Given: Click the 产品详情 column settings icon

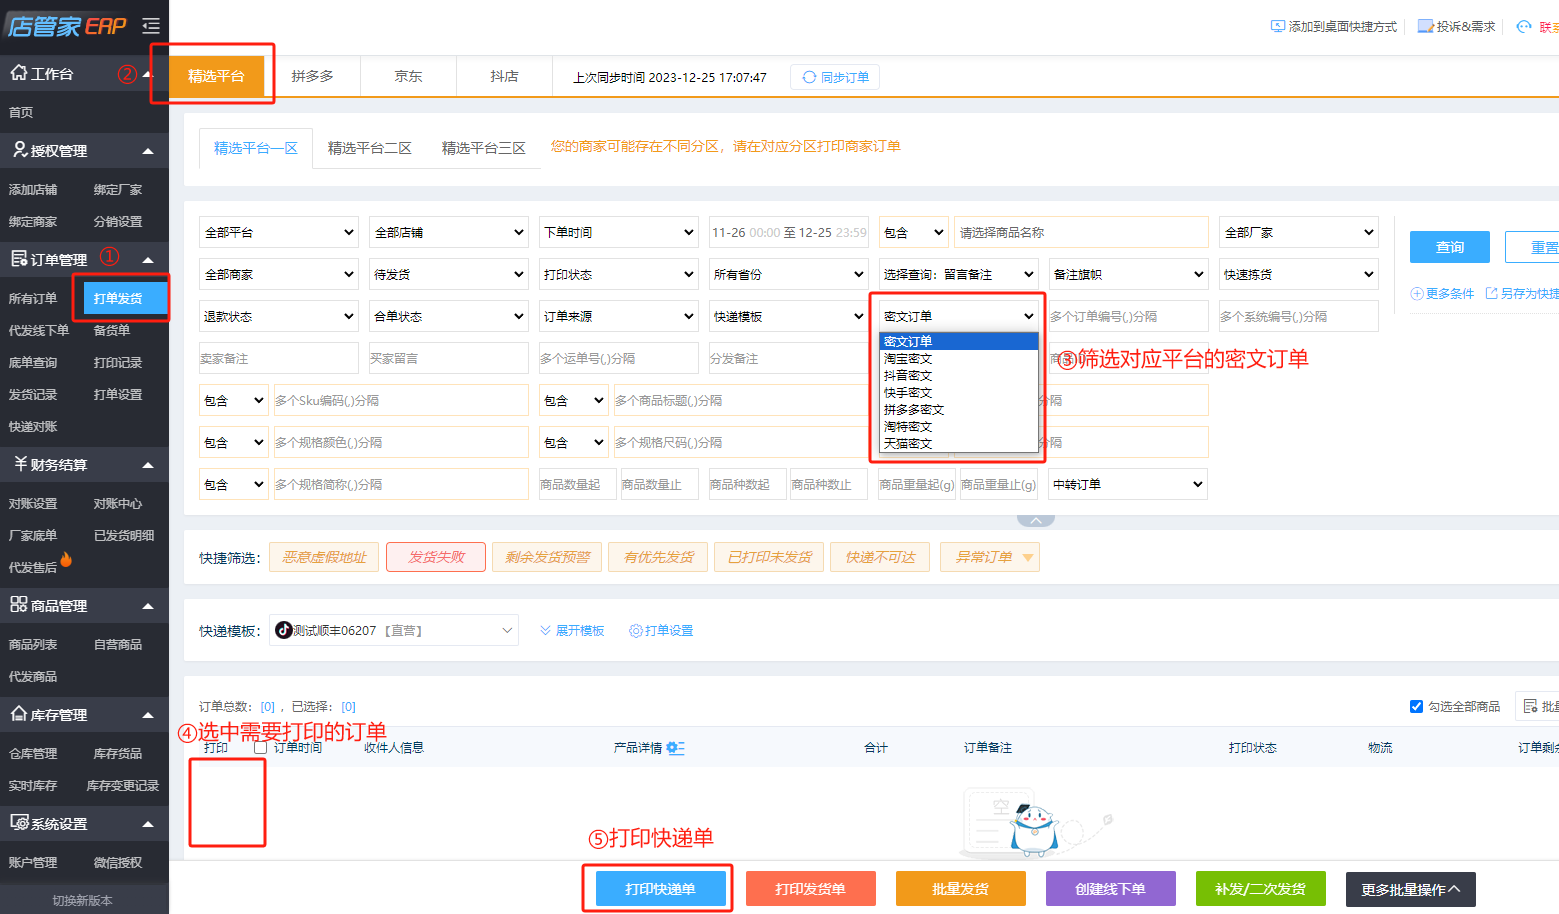Looking at the screenshot, I should coord(675,748).
